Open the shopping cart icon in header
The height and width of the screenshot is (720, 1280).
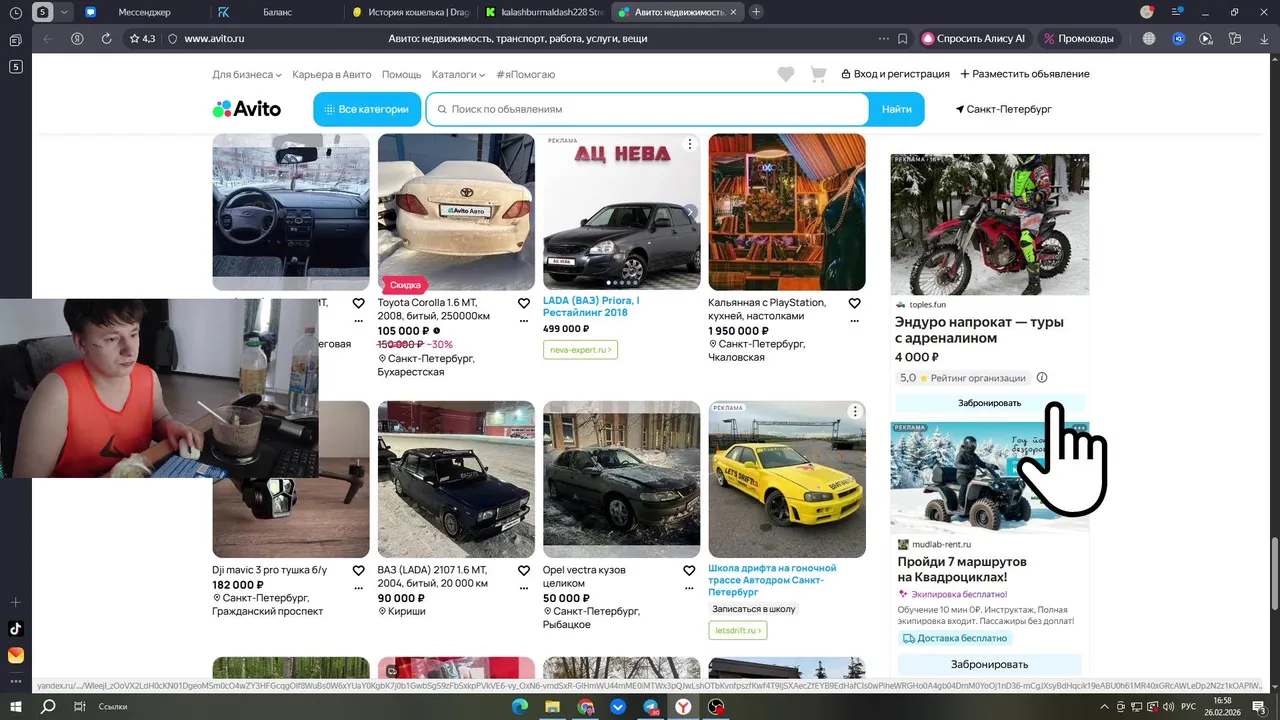pos(818,74)
